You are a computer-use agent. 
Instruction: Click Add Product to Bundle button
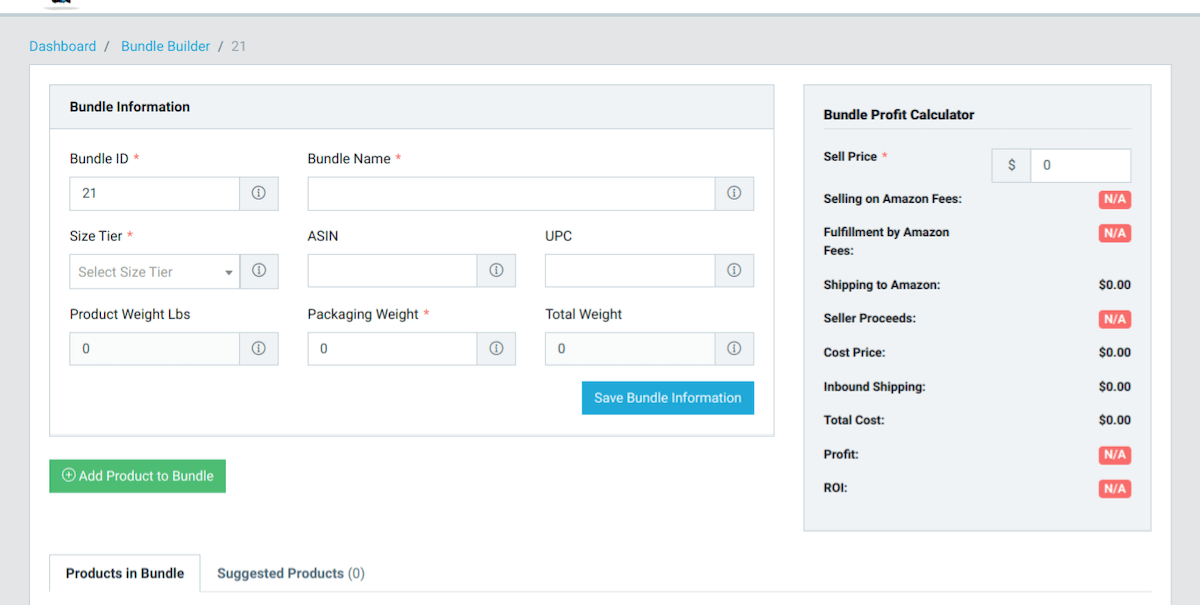138,476
